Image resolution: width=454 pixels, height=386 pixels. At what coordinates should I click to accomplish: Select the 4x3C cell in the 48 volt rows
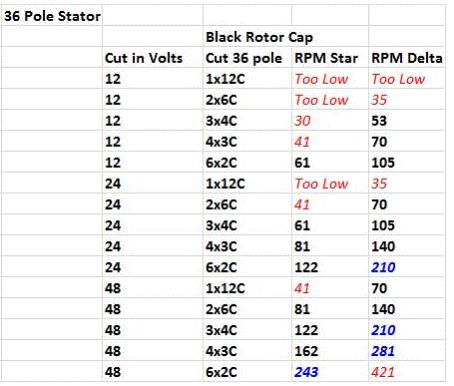coord(247,350)
